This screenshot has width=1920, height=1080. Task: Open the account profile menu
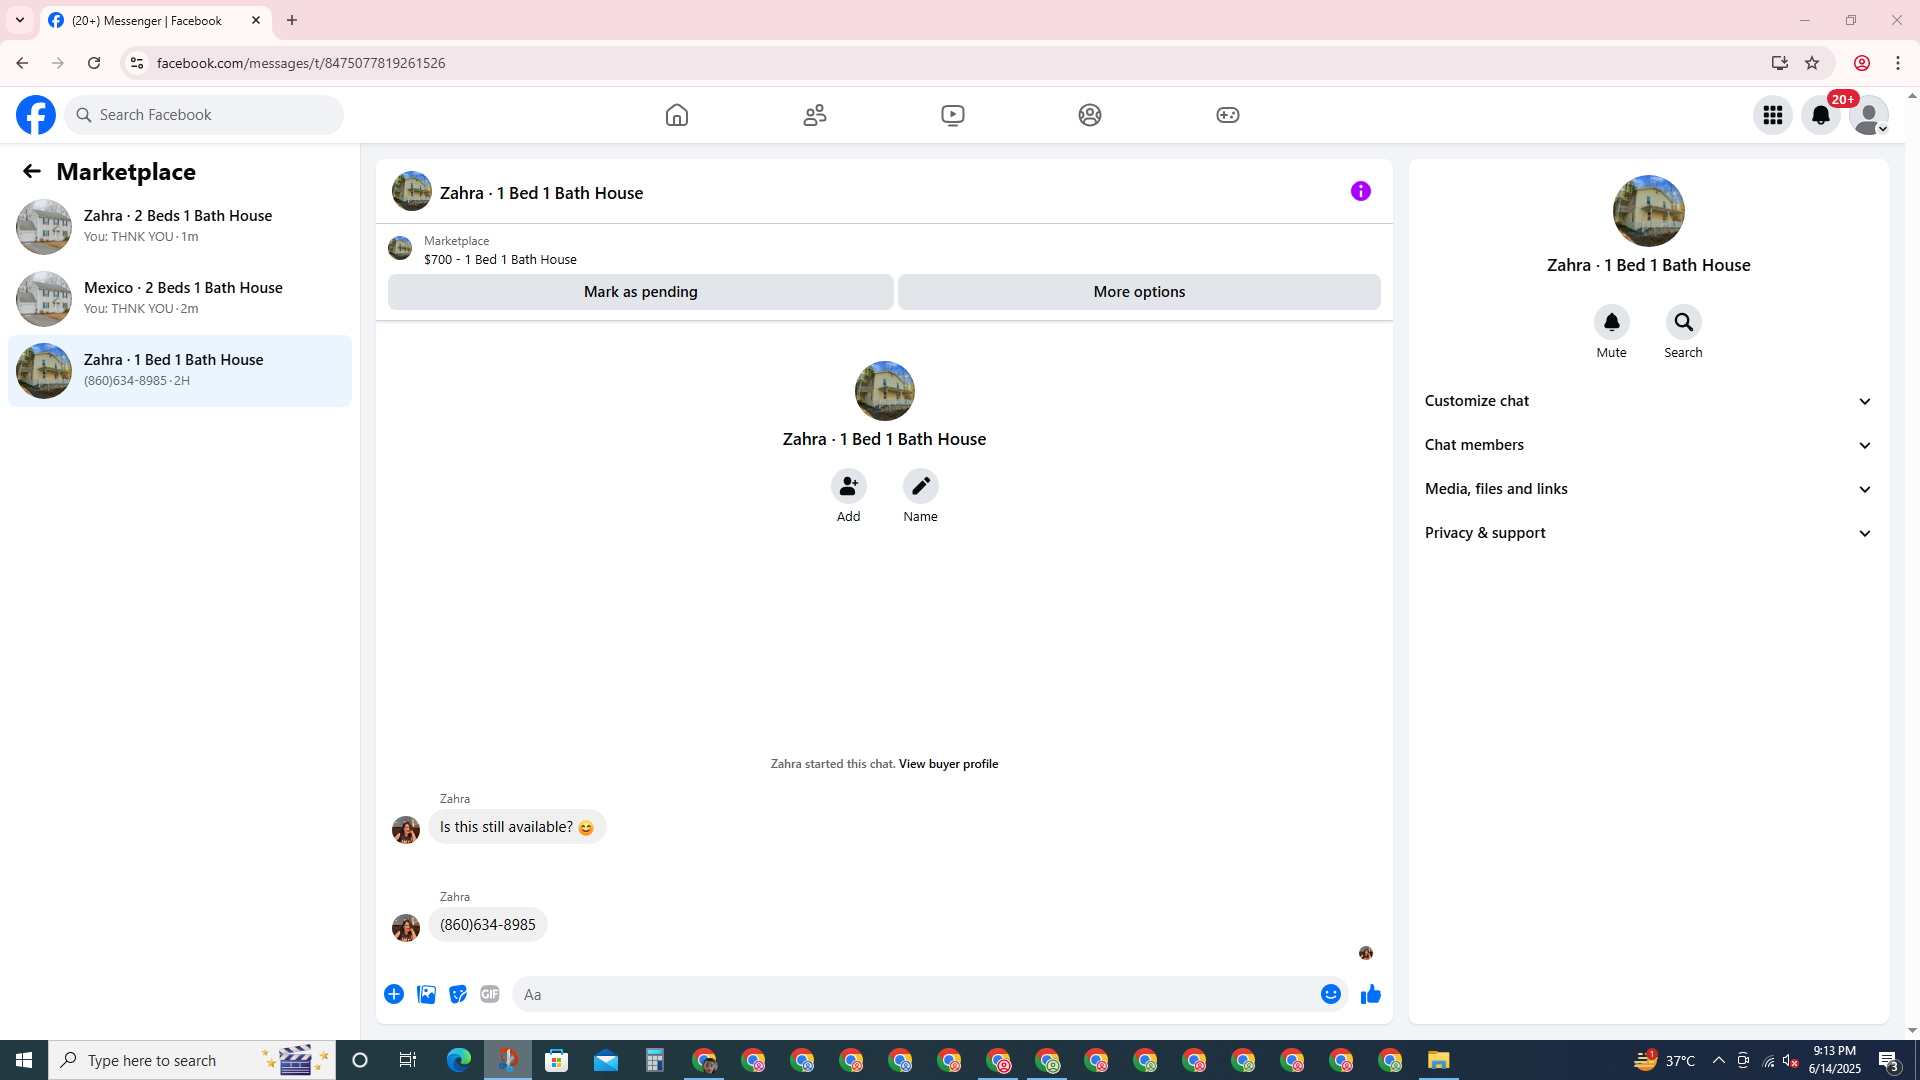[x=1869, y=115]
